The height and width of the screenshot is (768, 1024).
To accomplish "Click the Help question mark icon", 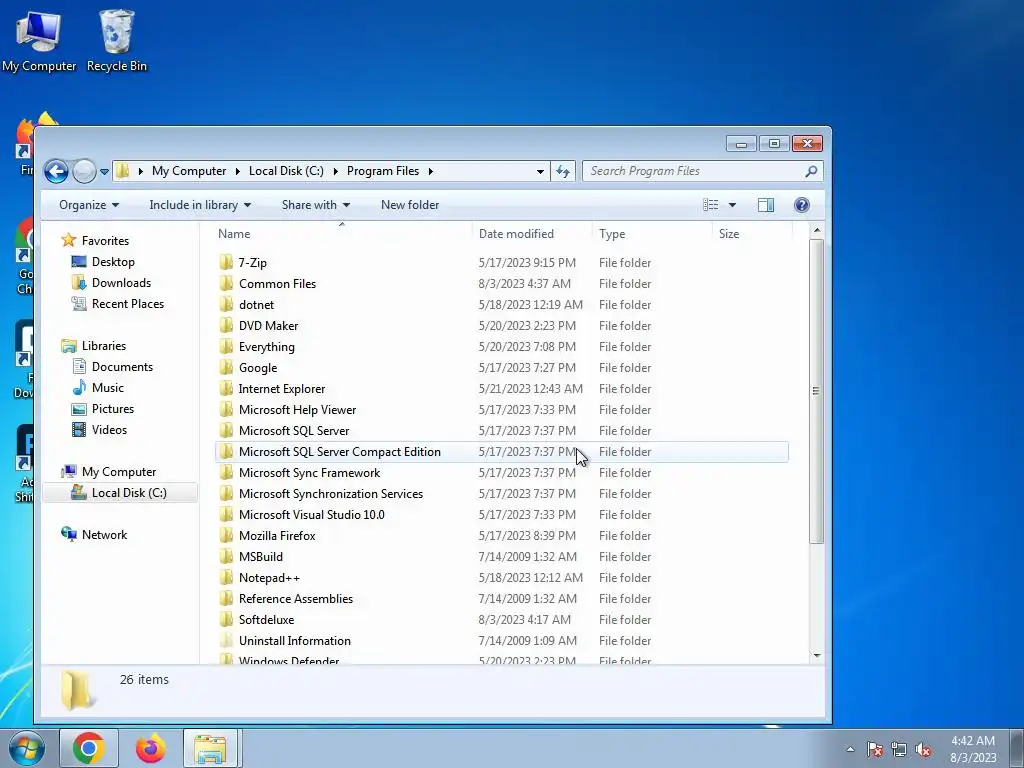I will pyautogui.click(x=801, y=205).
